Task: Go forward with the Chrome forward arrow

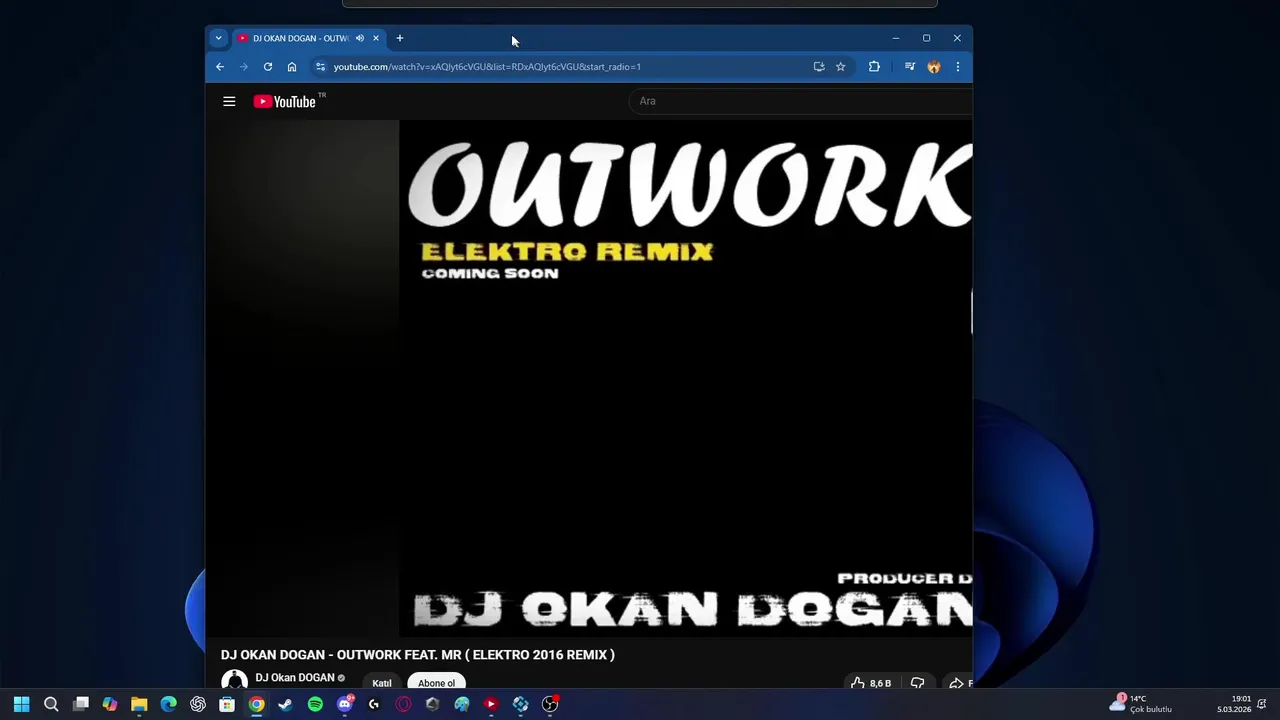Action: tap(243, 67)
